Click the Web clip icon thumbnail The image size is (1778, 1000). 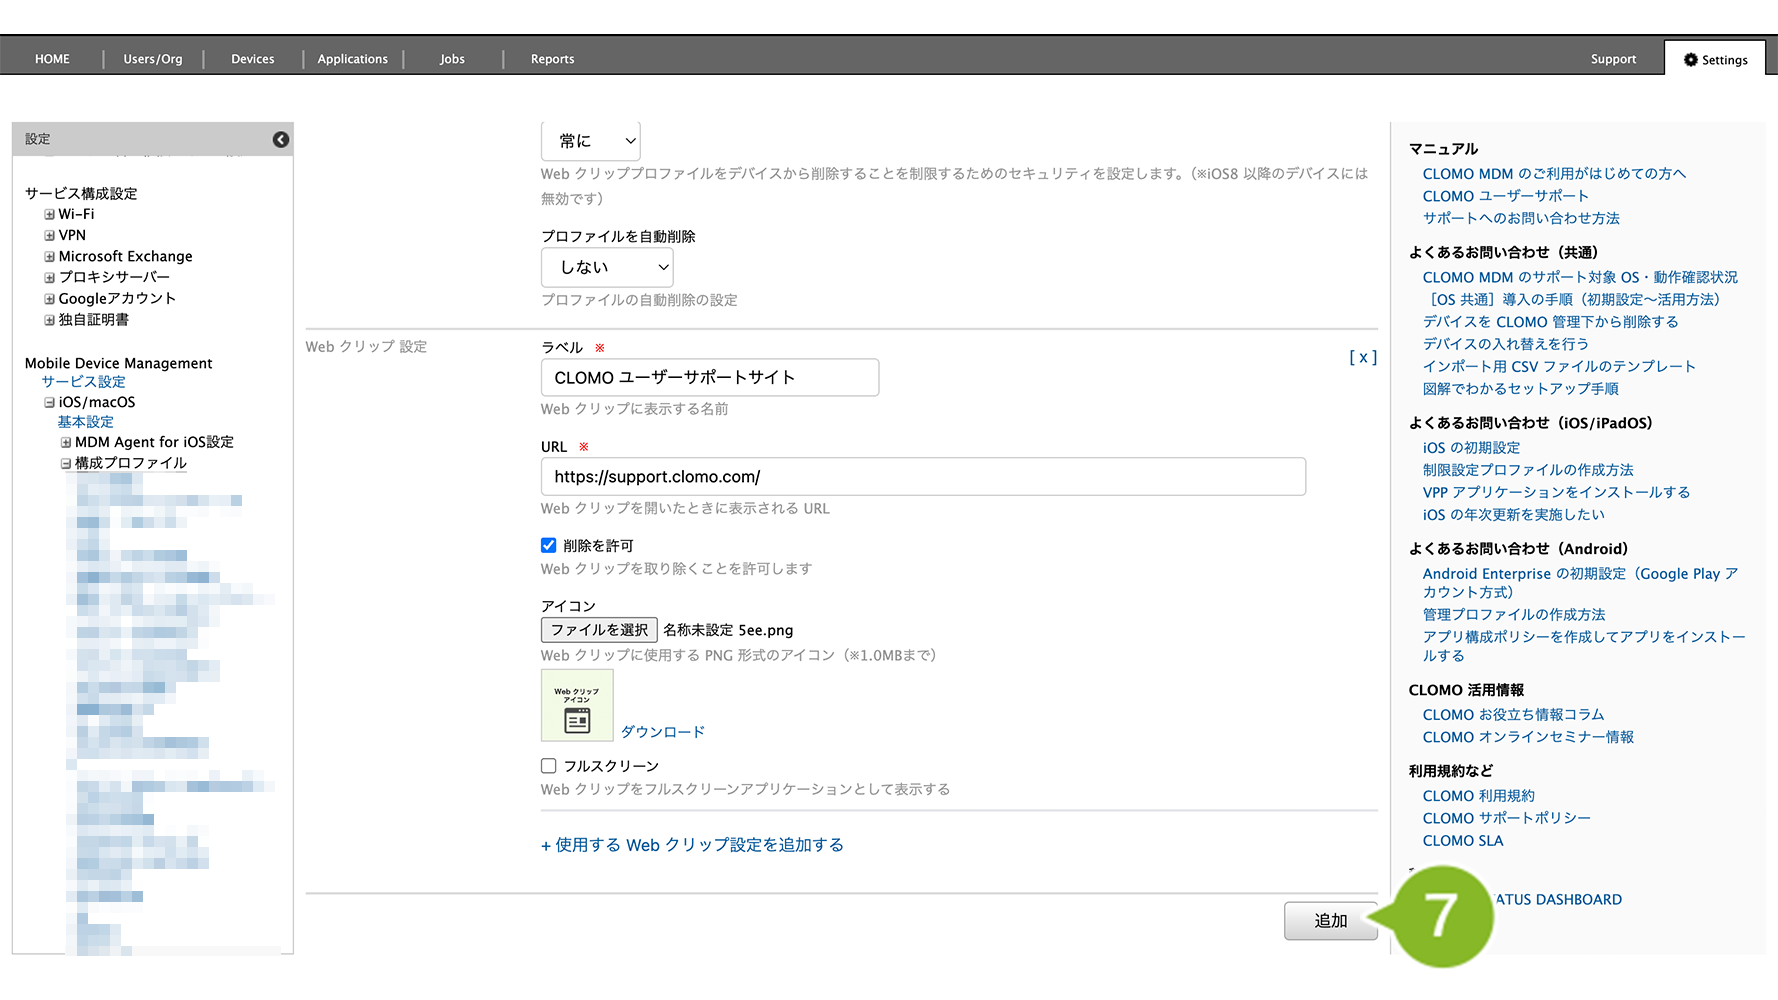point(577,706)
